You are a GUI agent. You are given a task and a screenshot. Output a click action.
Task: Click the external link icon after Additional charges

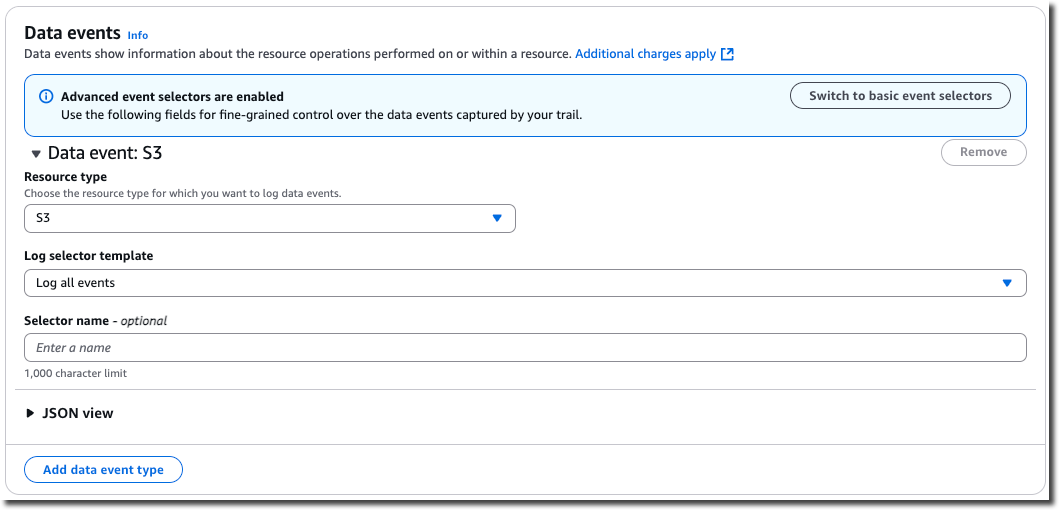pyautogui.click(x=728, y=54)
